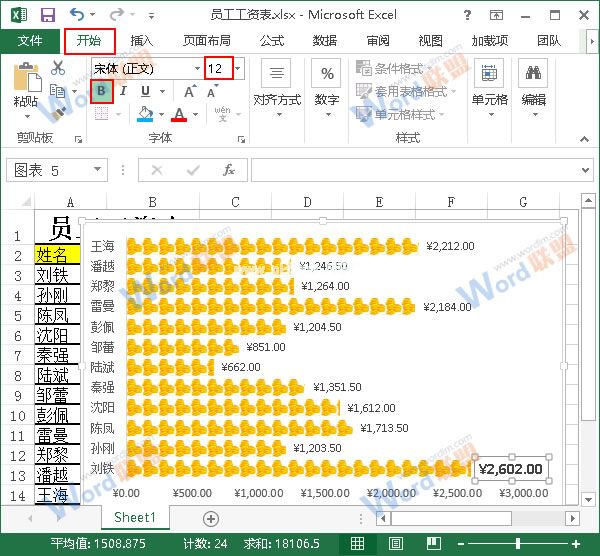Expand the font size dropdown arrow
Image resolution: width=600 pixels, height=556 pixels.
pyautogui.click(x=238, y=68)
